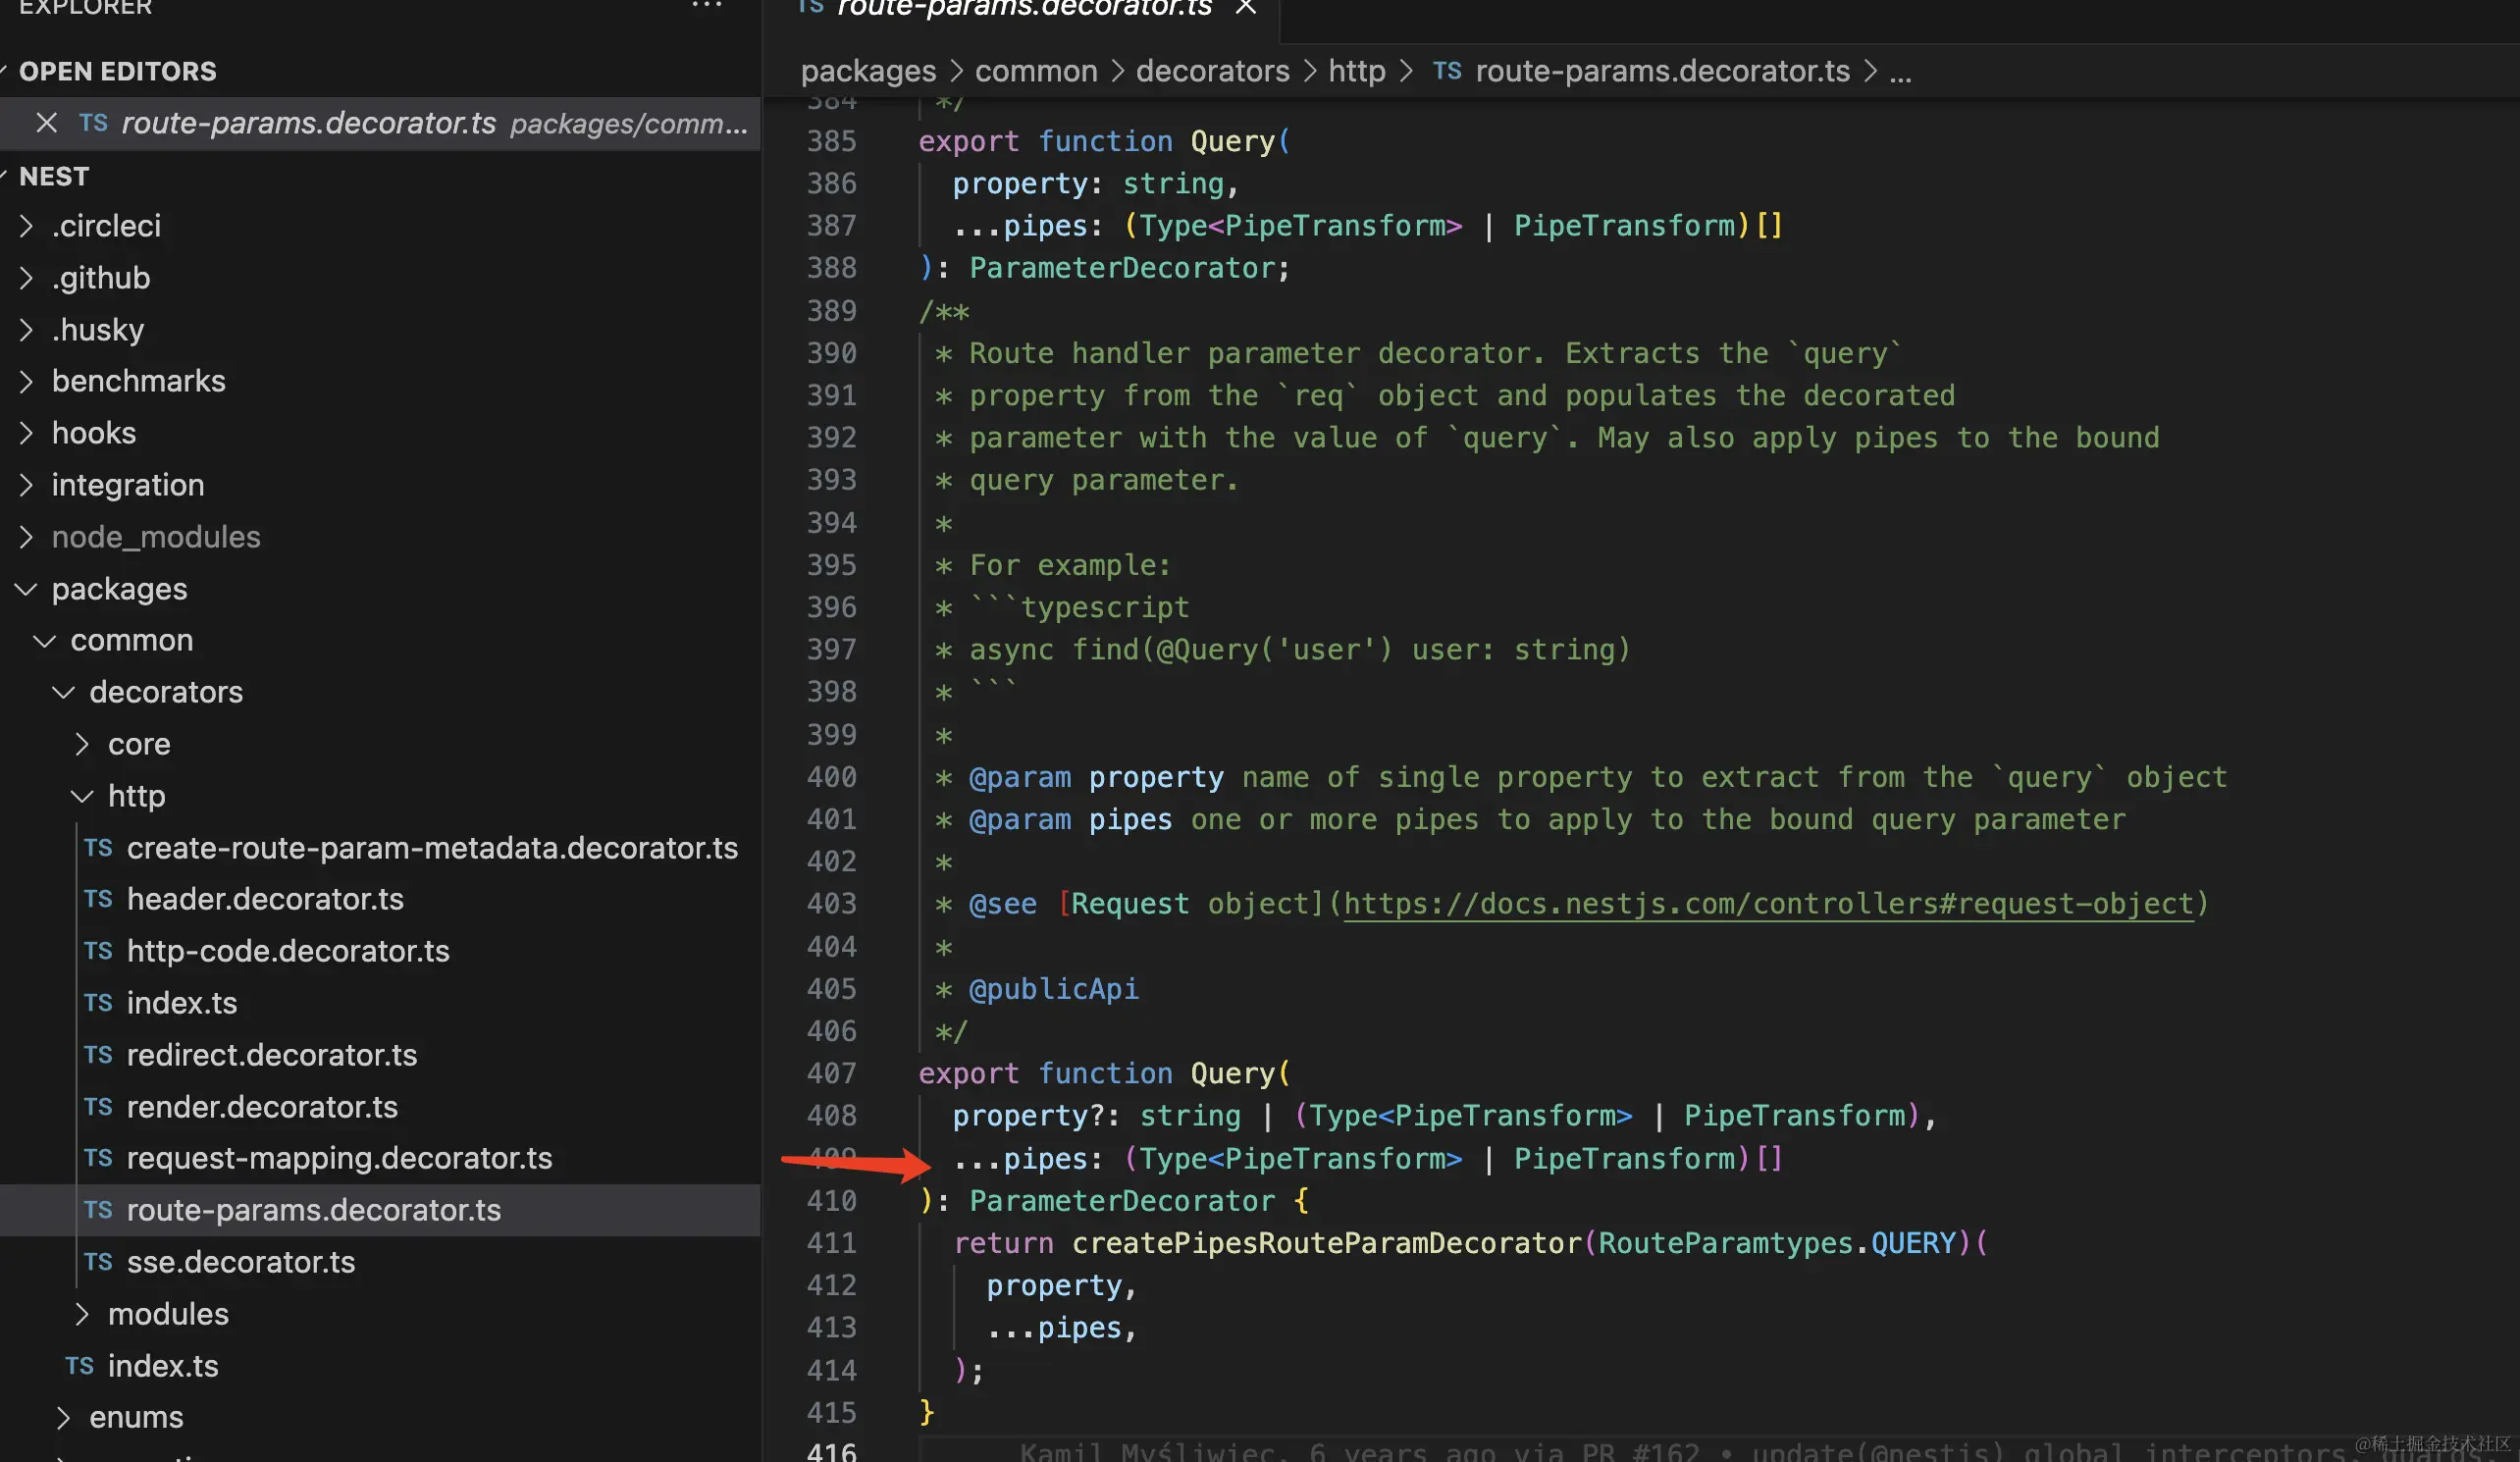Expand the enums folder
The image size is (2520, 1462).
click(x=64, y=1417)
